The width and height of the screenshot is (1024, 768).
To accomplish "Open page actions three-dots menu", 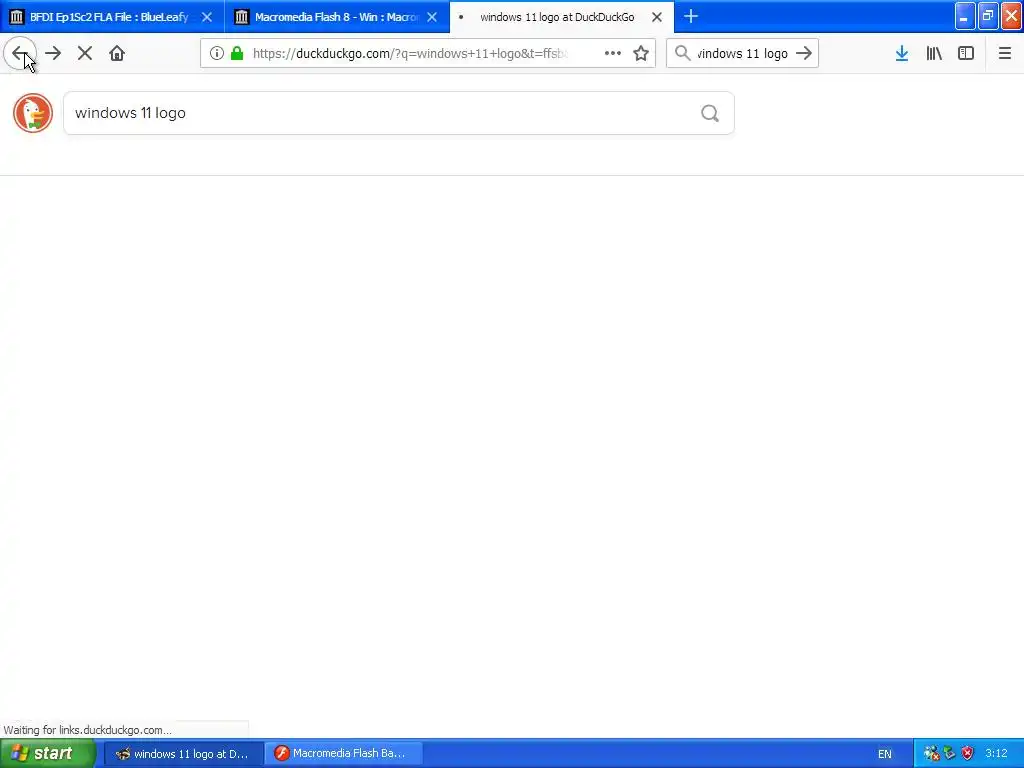I will click(x=613, y=54).
